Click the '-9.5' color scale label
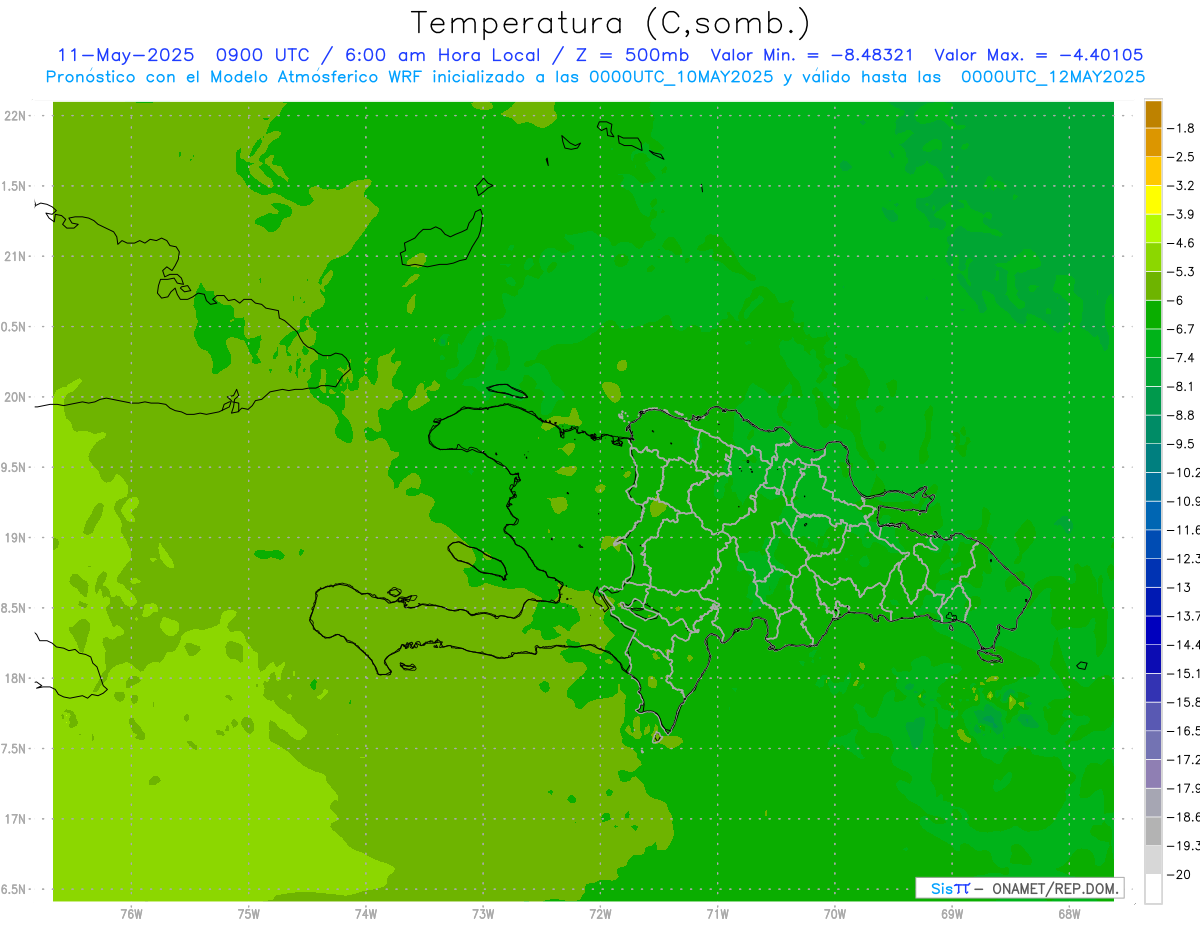1200x927 pixels. (x=1183, y=443)
